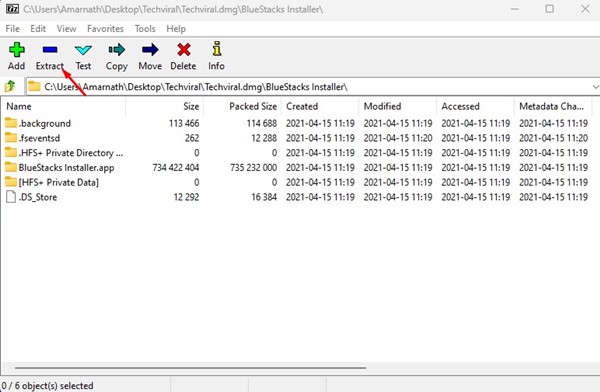Viewport: 600px width, 392px height.
Task: Click the .DS_Store file icon
Action: pyautogui.click(x=11, y=197)
